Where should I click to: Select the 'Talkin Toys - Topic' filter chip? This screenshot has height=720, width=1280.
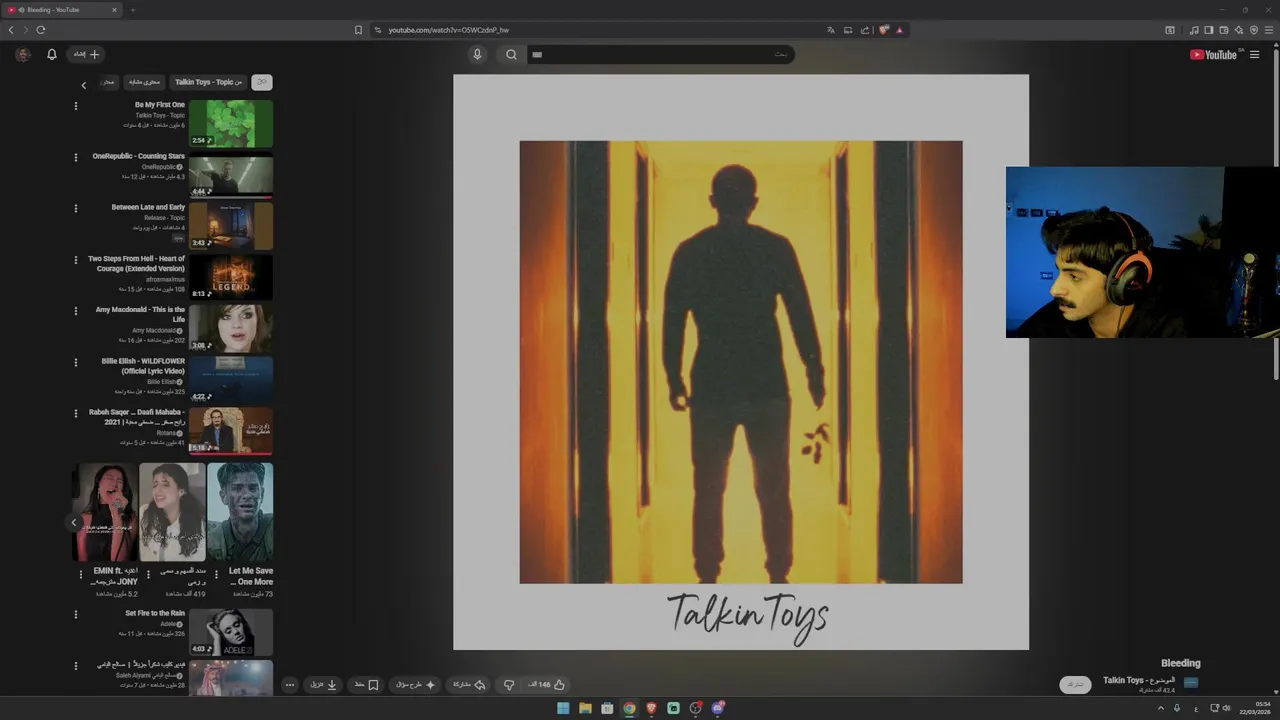coord(208,82)
